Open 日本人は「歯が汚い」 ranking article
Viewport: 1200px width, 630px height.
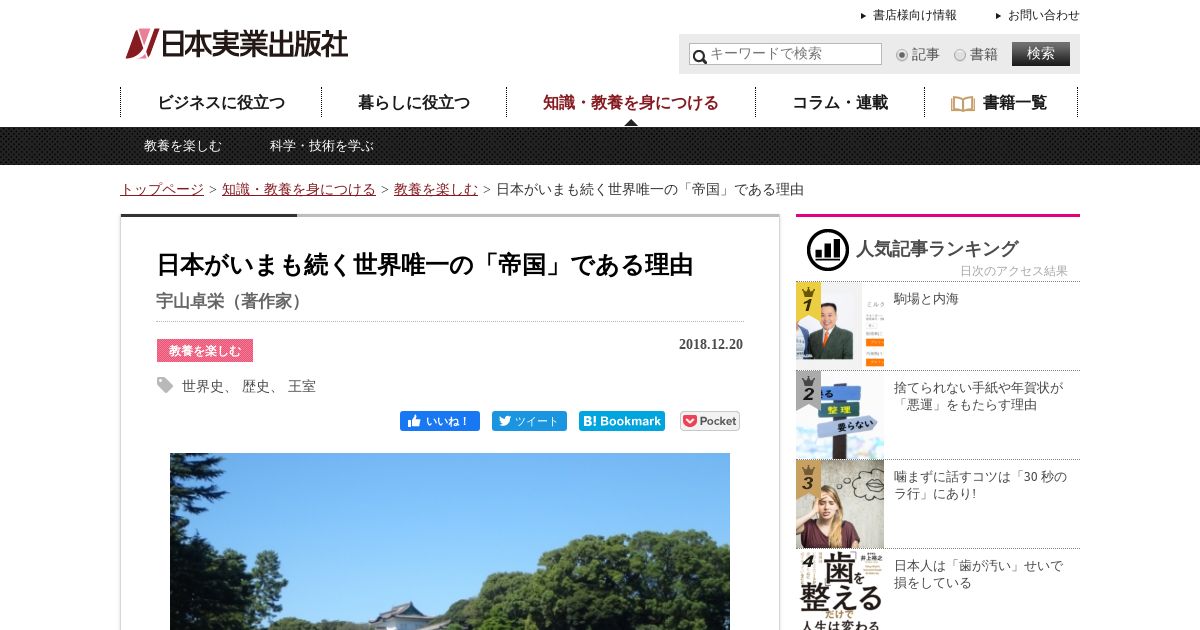tap(978, 574)
